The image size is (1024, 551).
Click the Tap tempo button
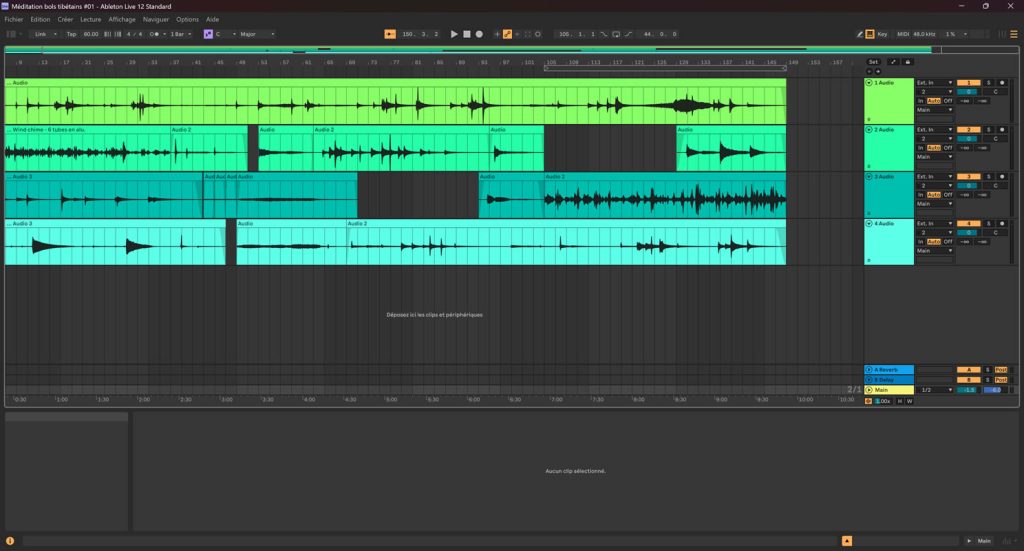[x=71, y=34]
